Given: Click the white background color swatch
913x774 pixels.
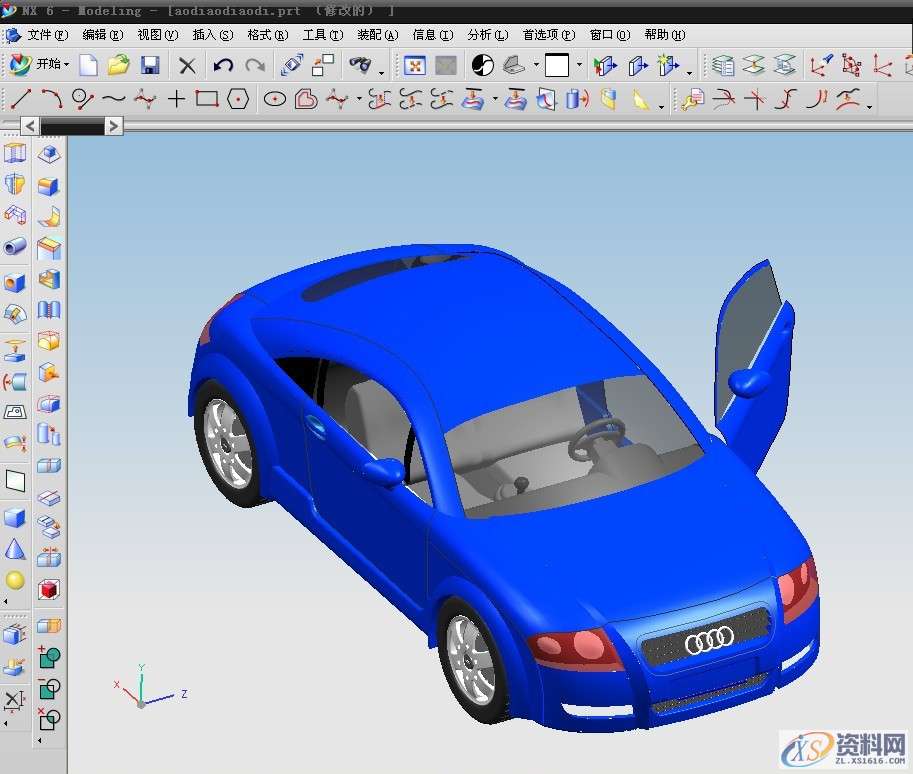Looking at the screenshot, I should tap(557, 66).
